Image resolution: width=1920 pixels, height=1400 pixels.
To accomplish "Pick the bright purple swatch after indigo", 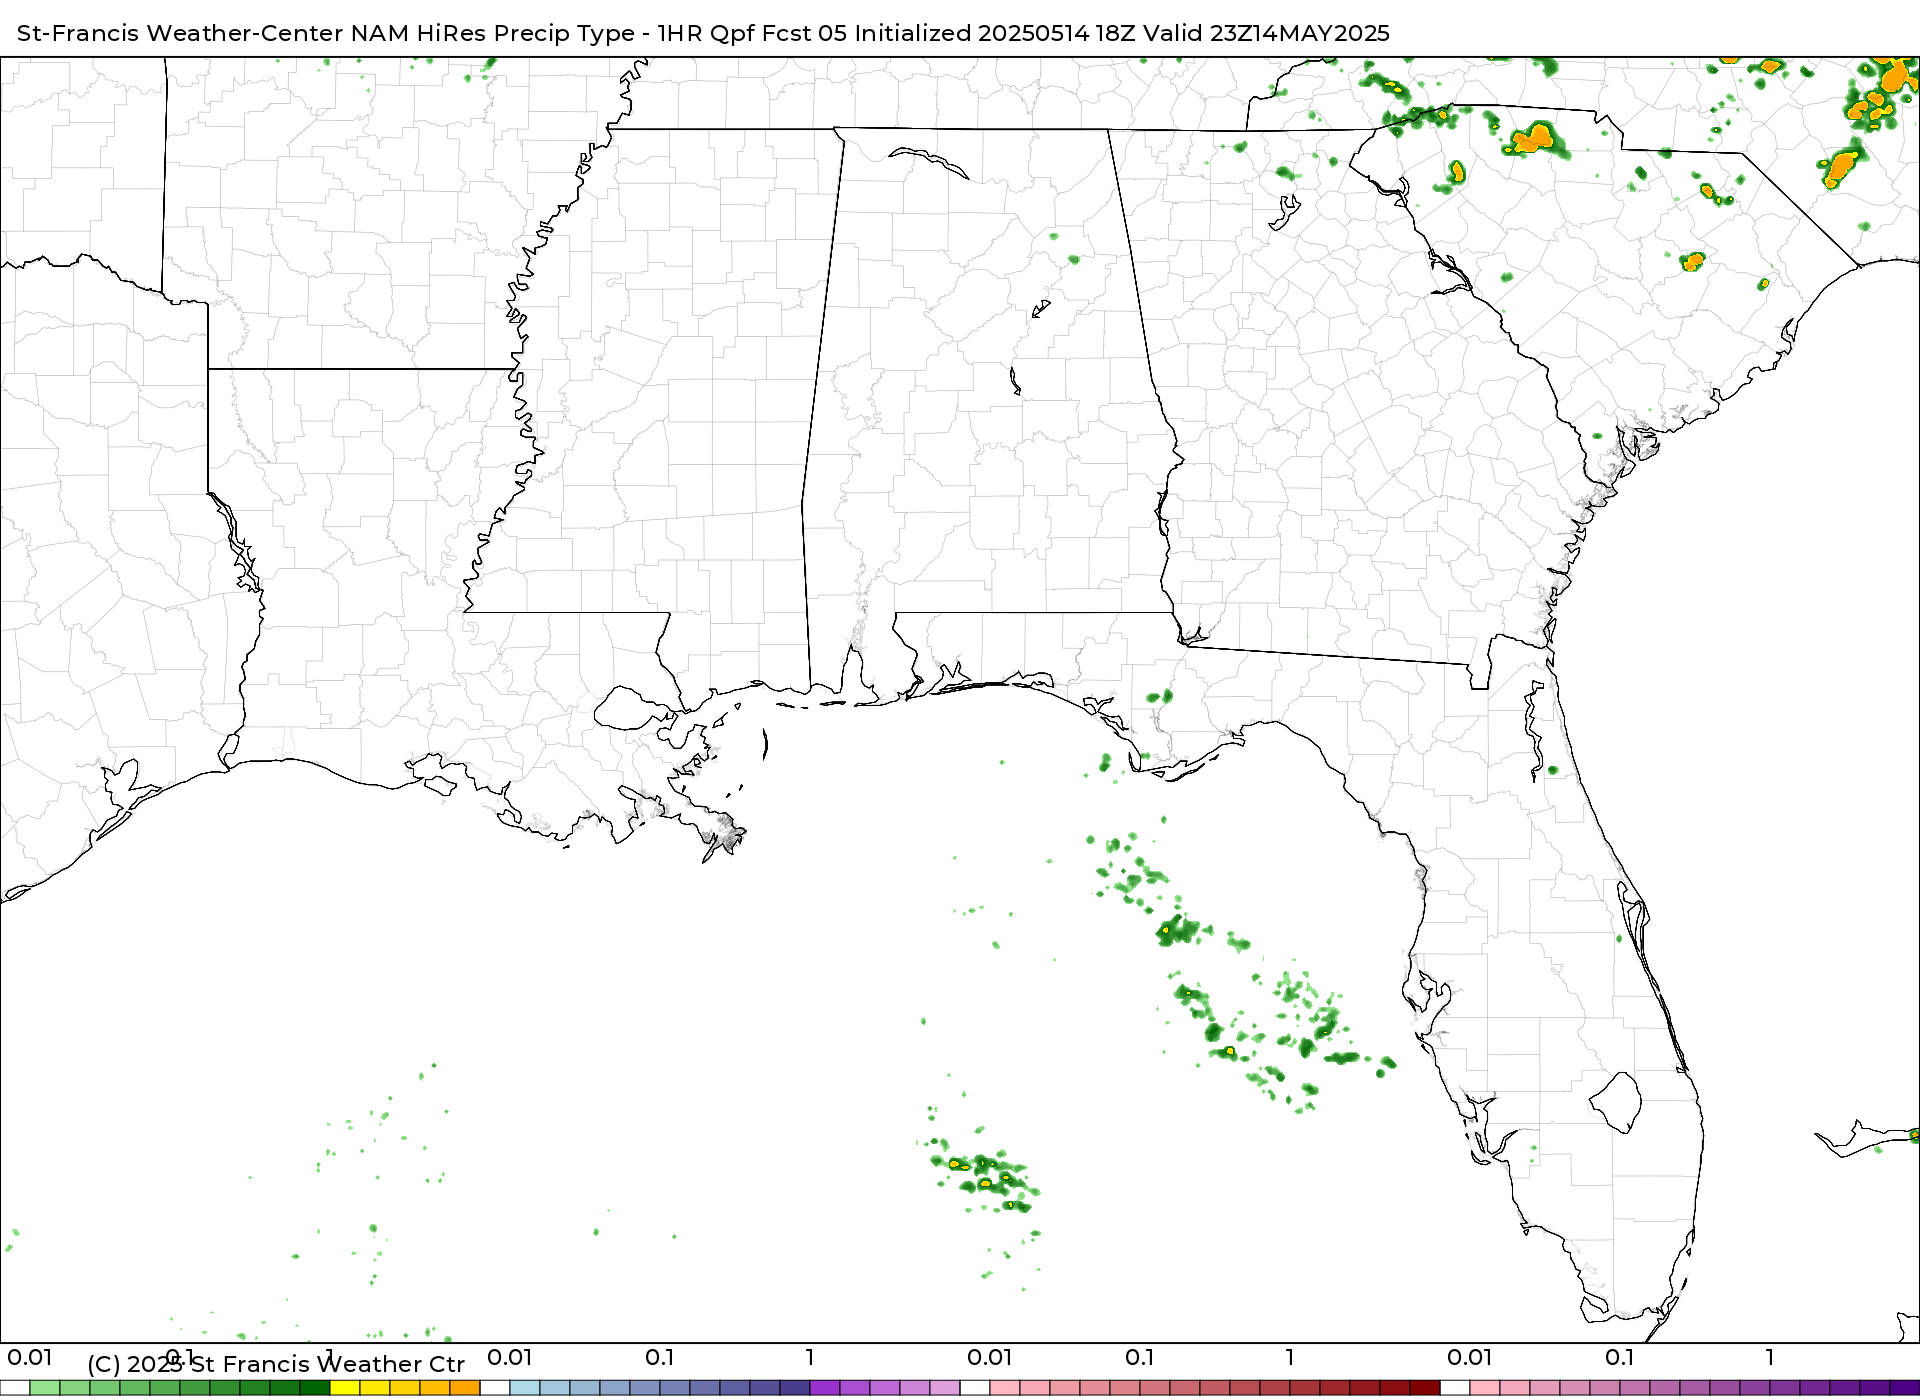I will (x=825, y=1388).
